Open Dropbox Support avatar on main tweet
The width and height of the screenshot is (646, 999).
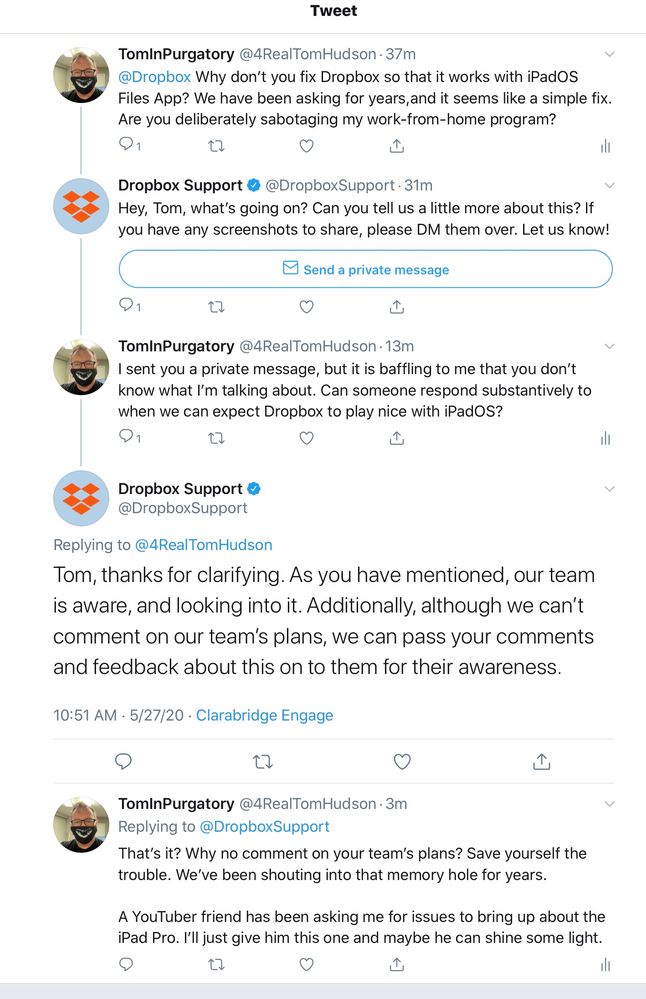[81, 498]
